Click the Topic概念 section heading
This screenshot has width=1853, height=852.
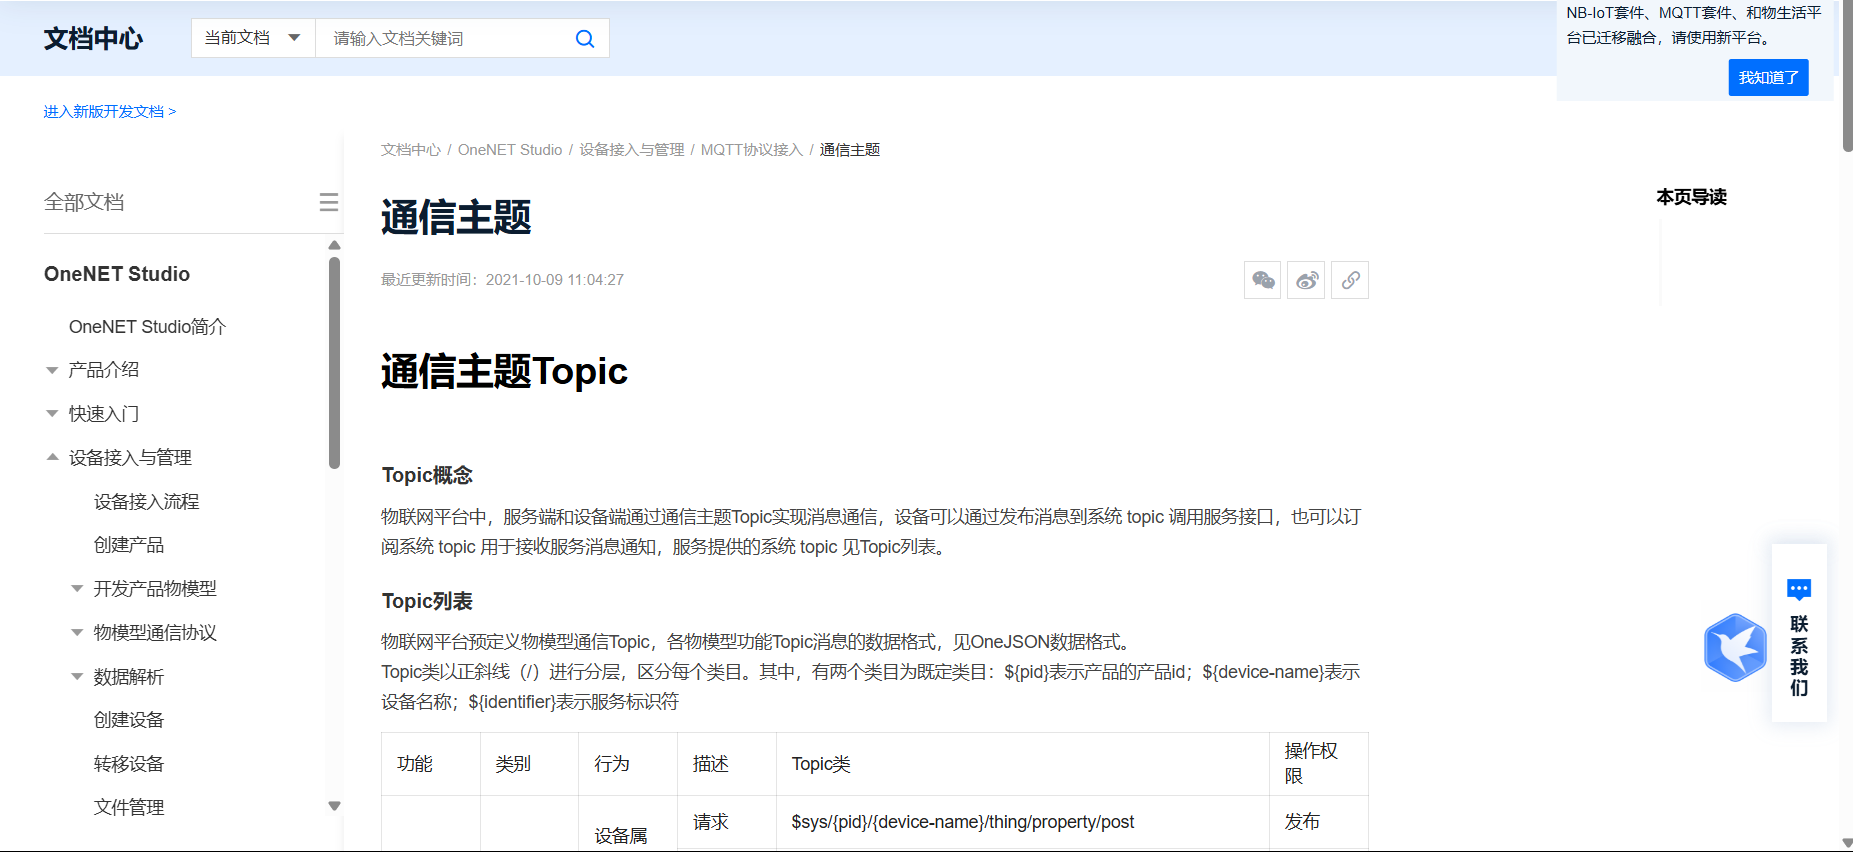[x=427, y=475]
